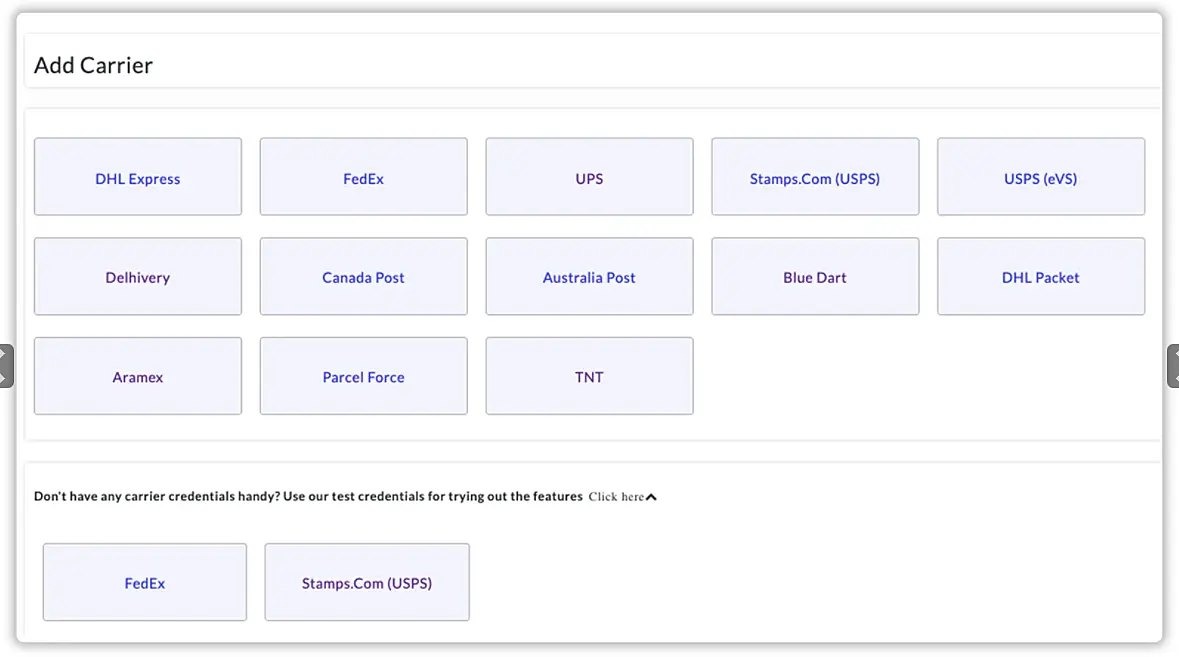1179x657 pixels.
Task: Select the DHL Packet carrier
Action: point(1040,277)
